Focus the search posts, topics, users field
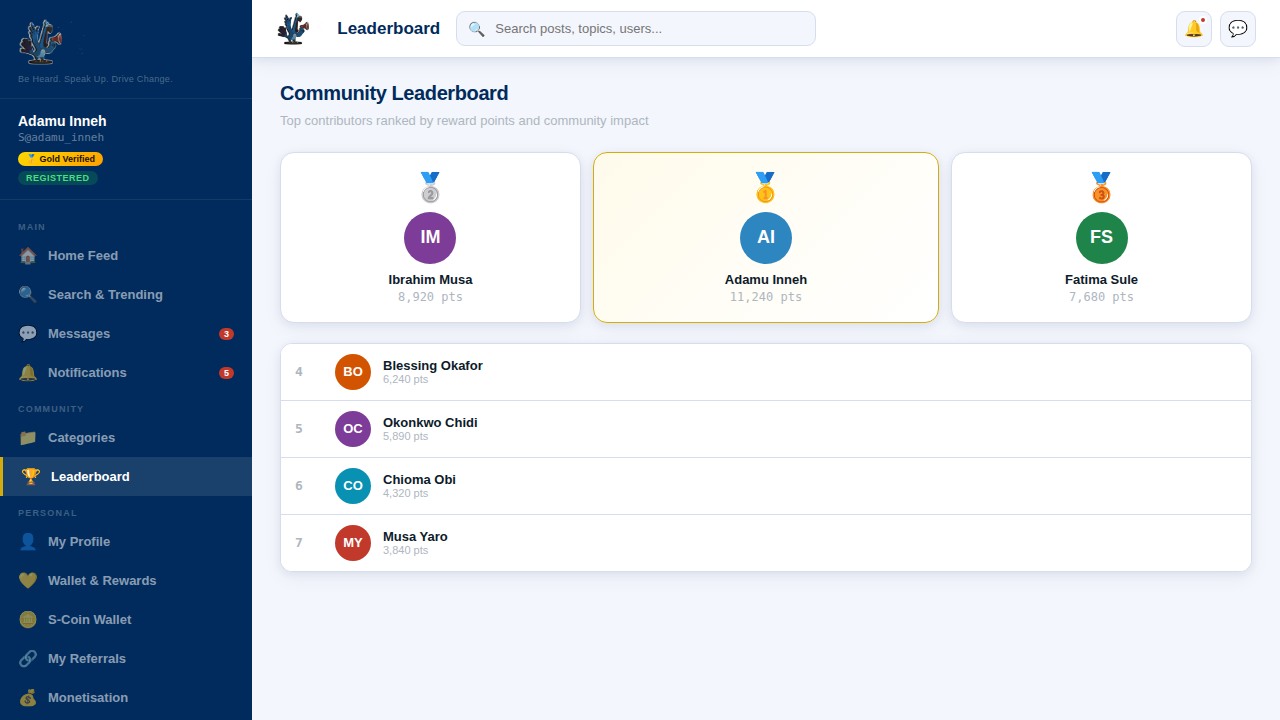The height and width of the screenshot is (720, 1280). [636, 29]
